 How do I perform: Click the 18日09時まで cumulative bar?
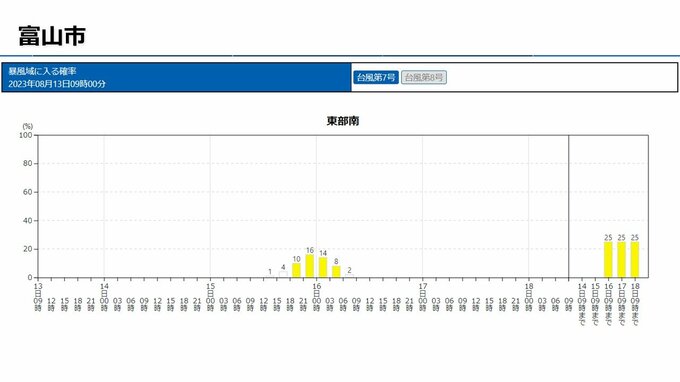click(635, 260)
